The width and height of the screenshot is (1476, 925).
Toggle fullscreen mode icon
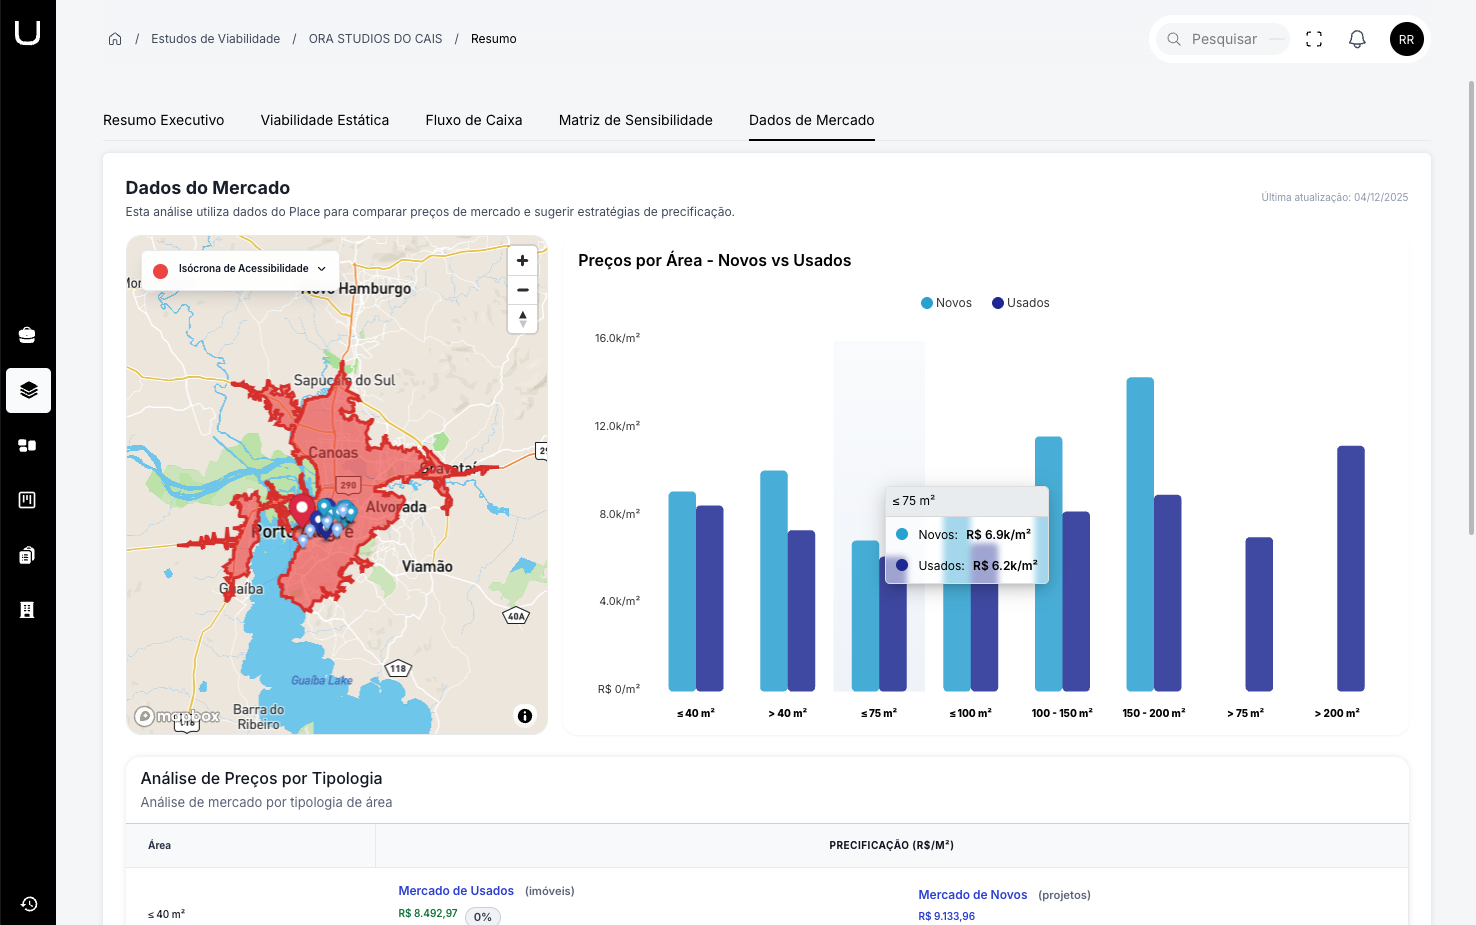coord(1314,39)
